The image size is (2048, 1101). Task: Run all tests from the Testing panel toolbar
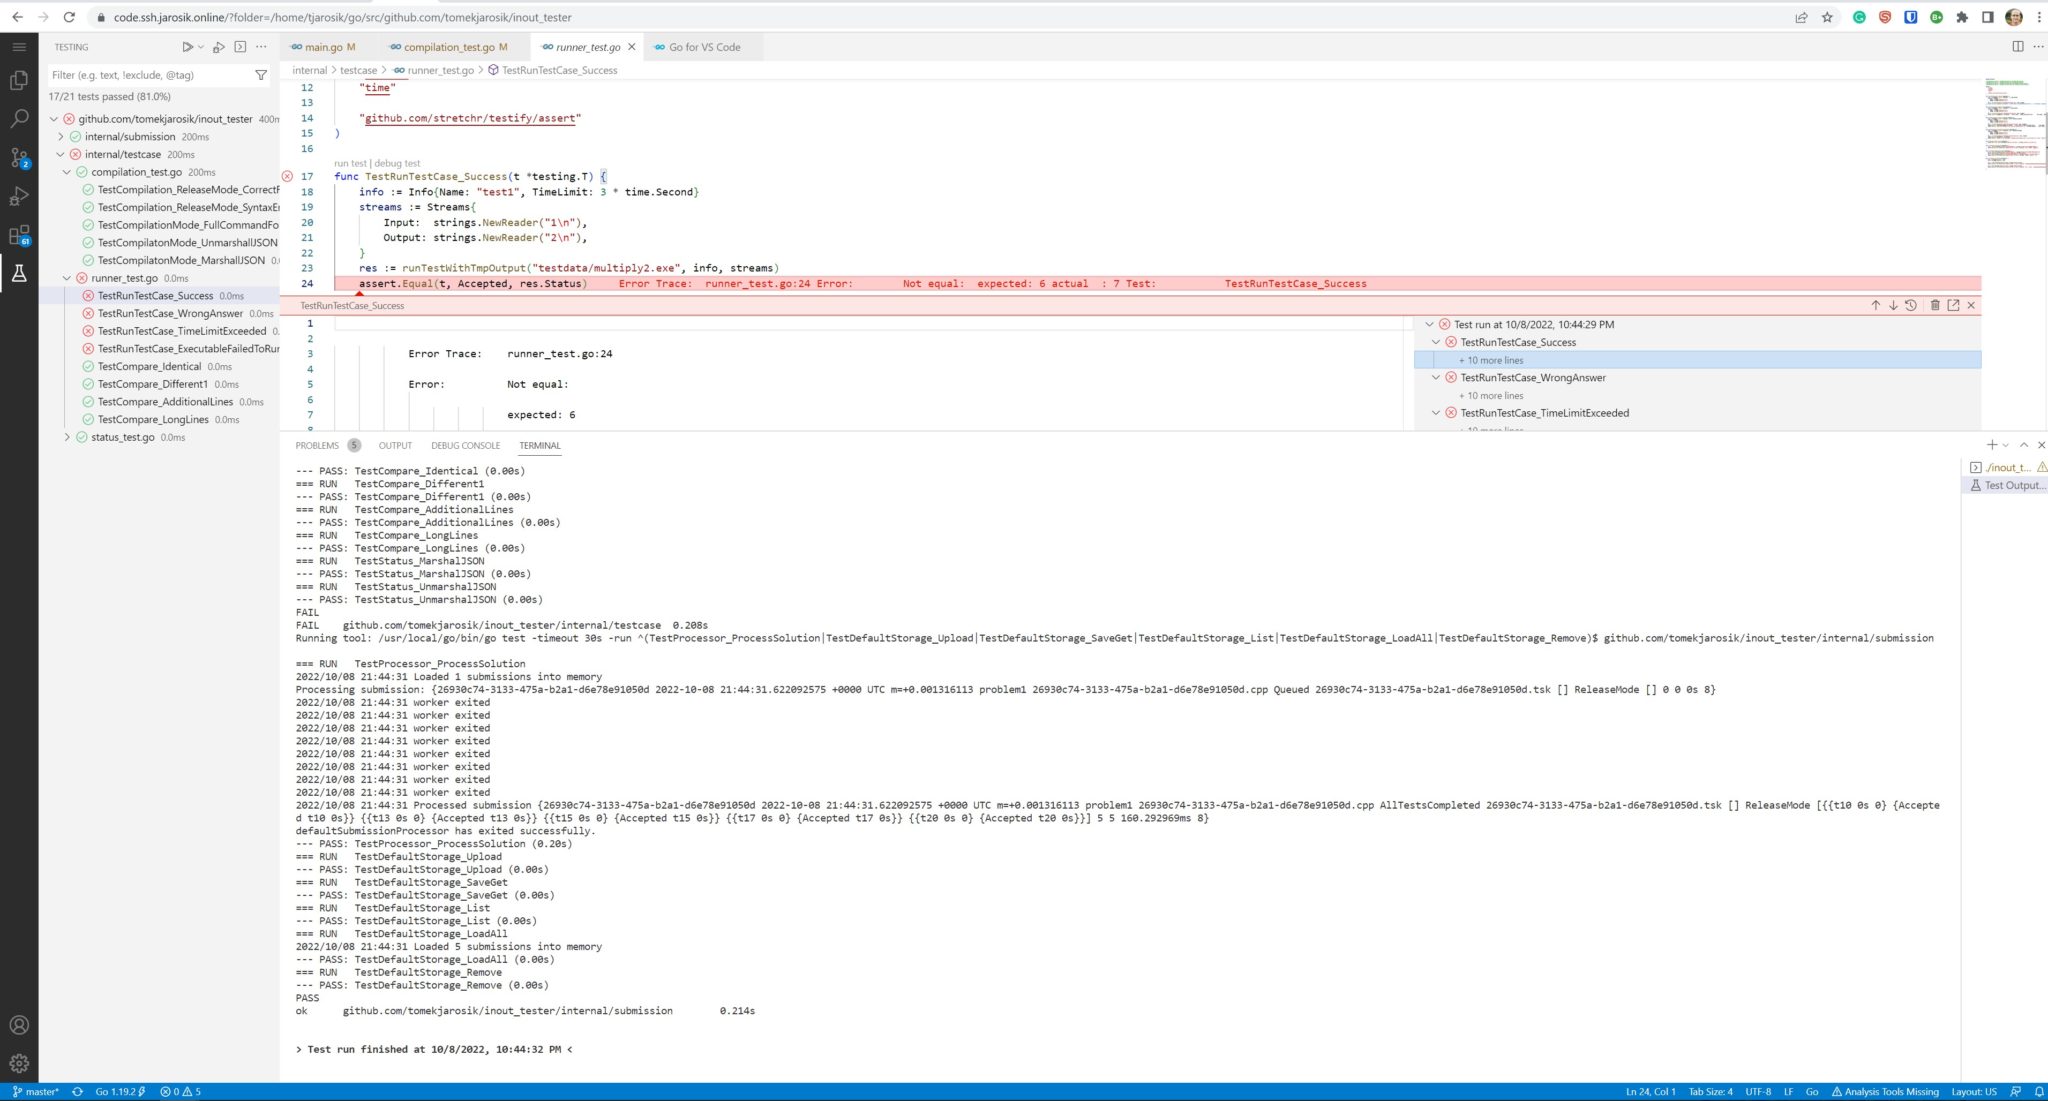[x=187, y=47]
